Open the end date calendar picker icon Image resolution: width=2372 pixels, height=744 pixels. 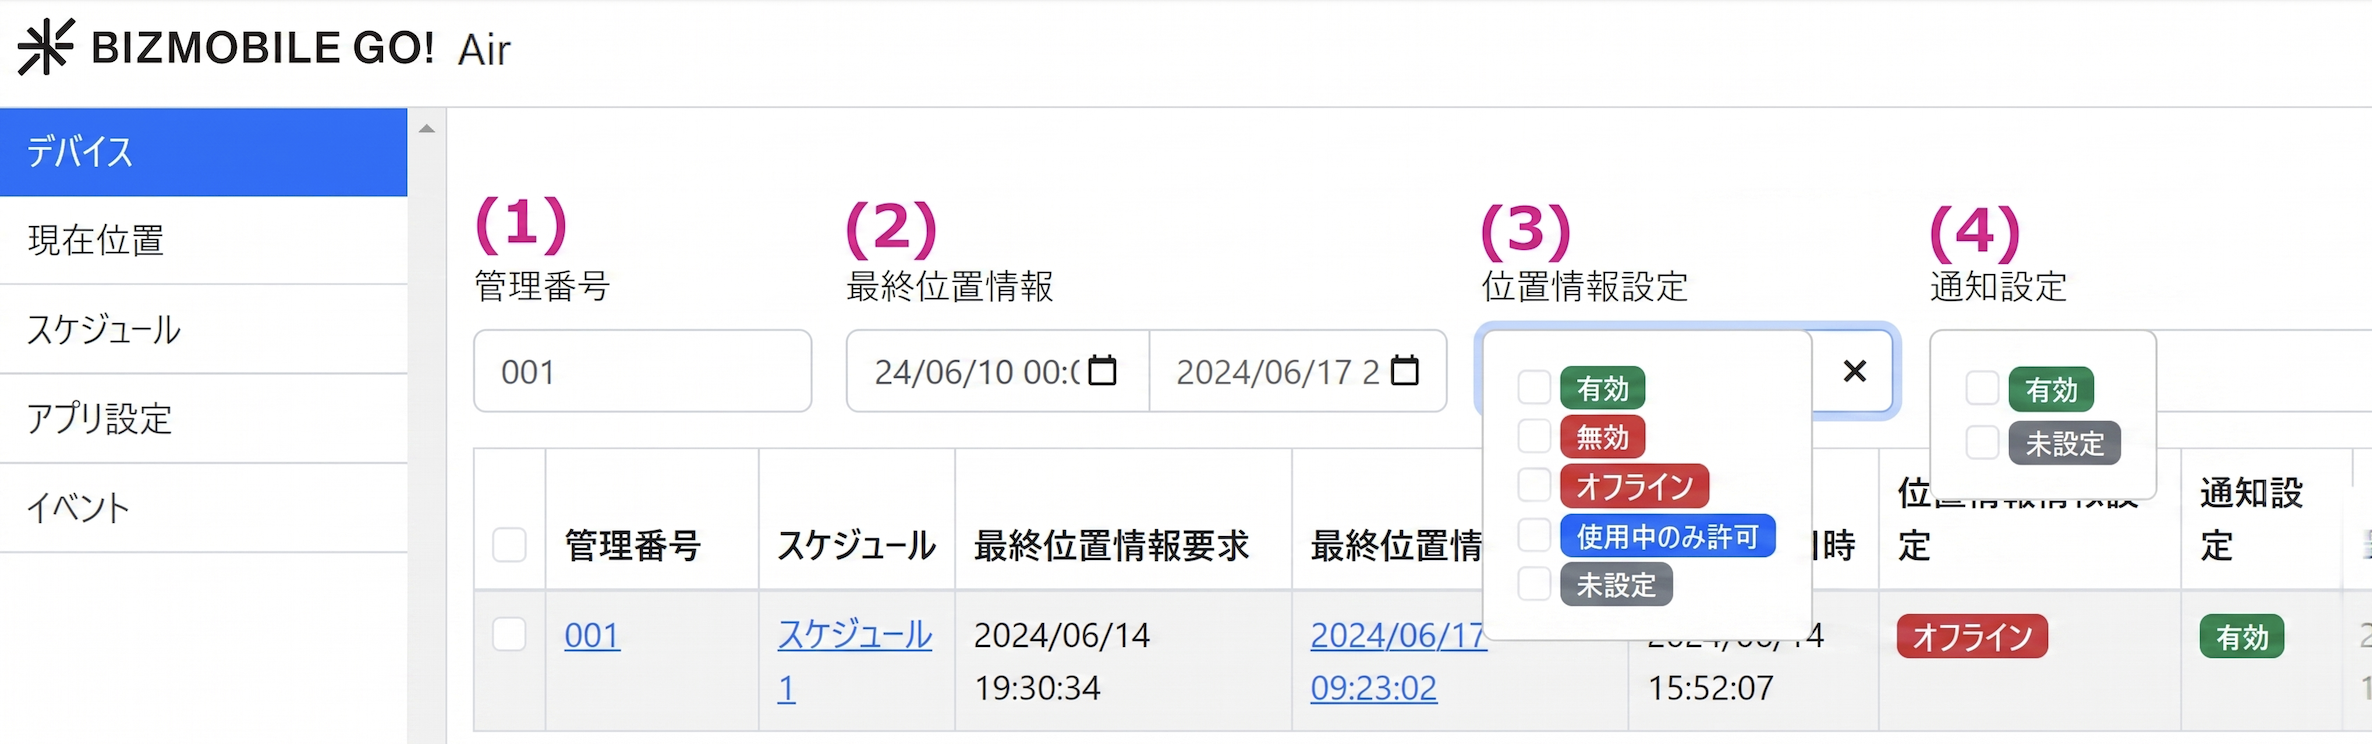click(x=1405, y=371)
